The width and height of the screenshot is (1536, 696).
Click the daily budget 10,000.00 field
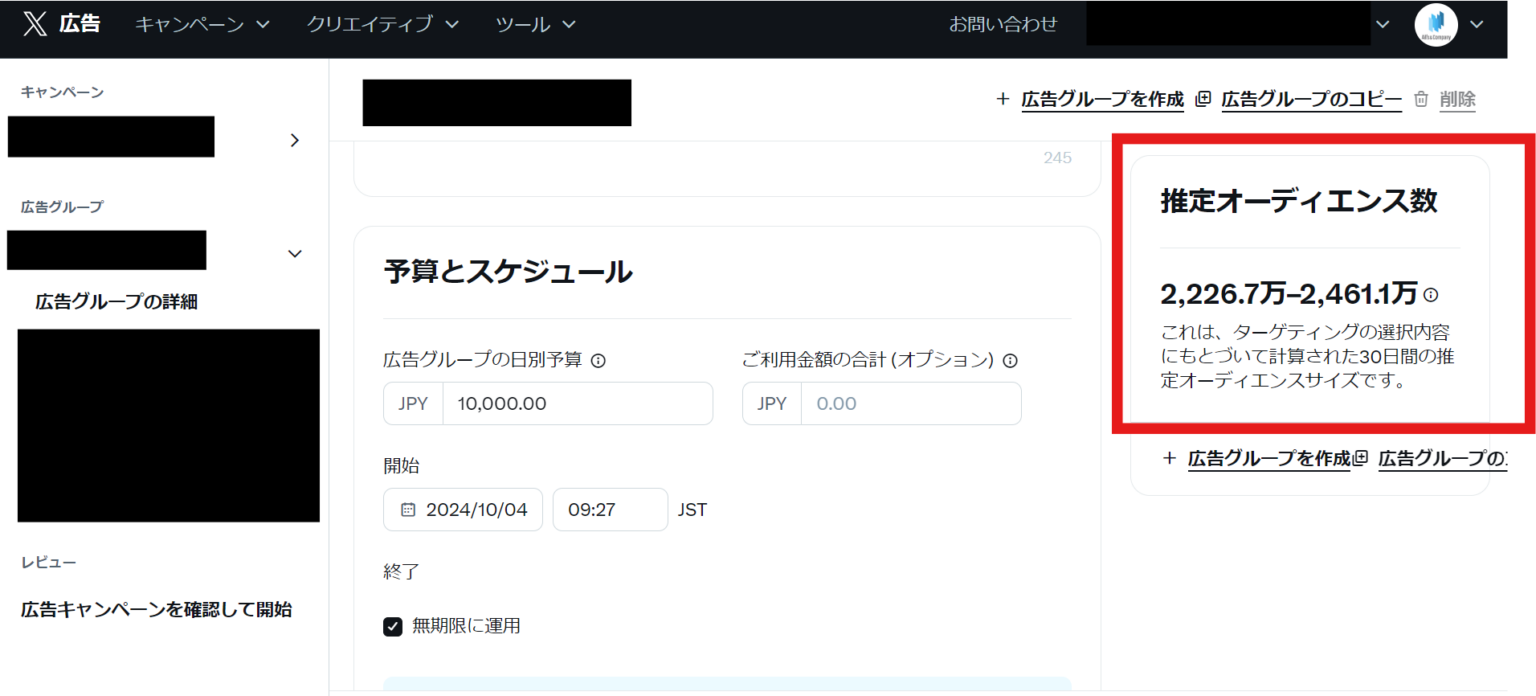pyautogui.click(x=577, y=404)
